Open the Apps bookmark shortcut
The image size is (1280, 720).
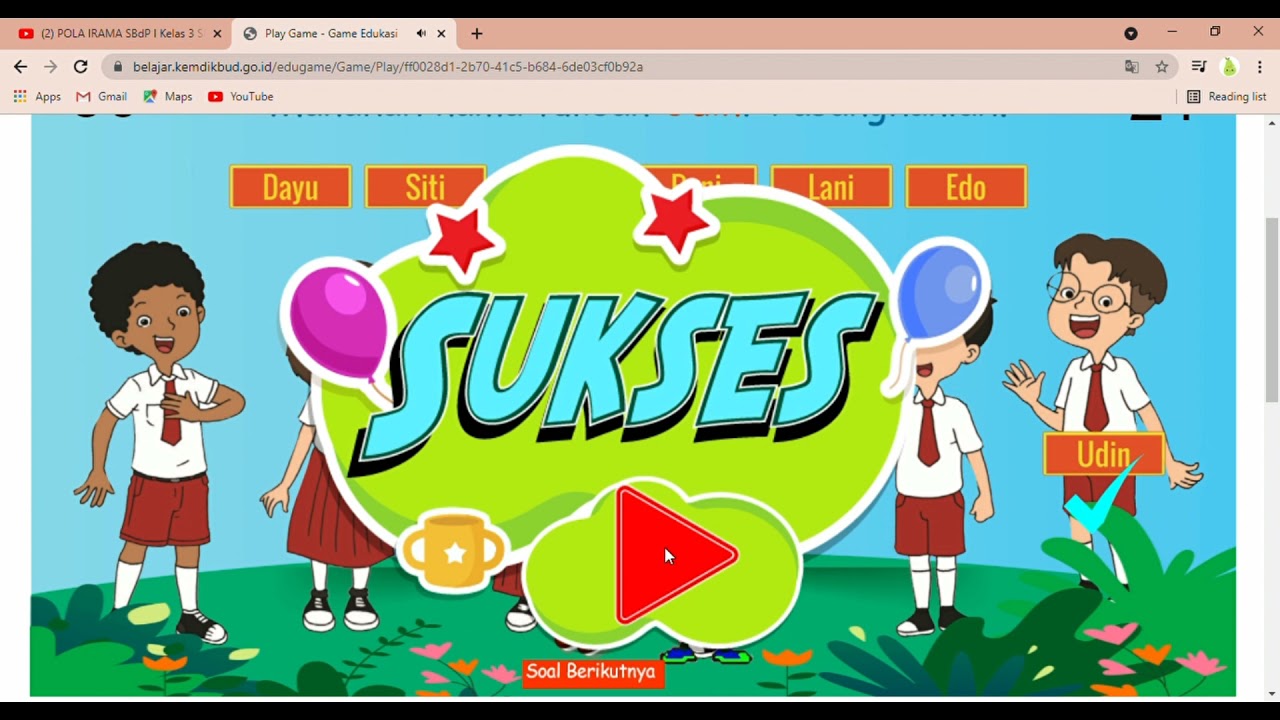point(37,97)
